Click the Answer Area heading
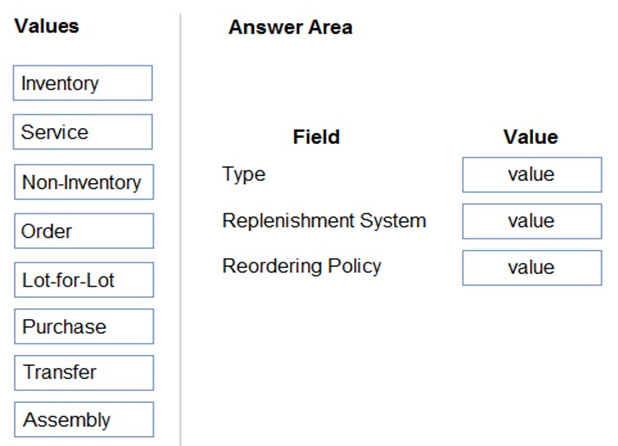This screenshot has height=446, width=618. point(290,28)
